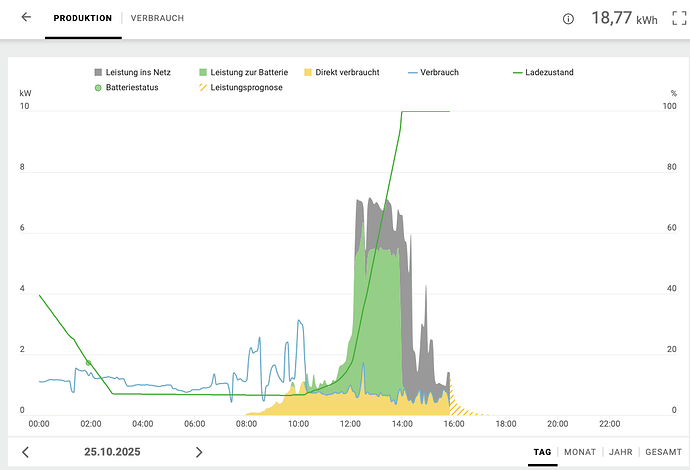Switch to the Produktion tab

(x=83, y=18)
